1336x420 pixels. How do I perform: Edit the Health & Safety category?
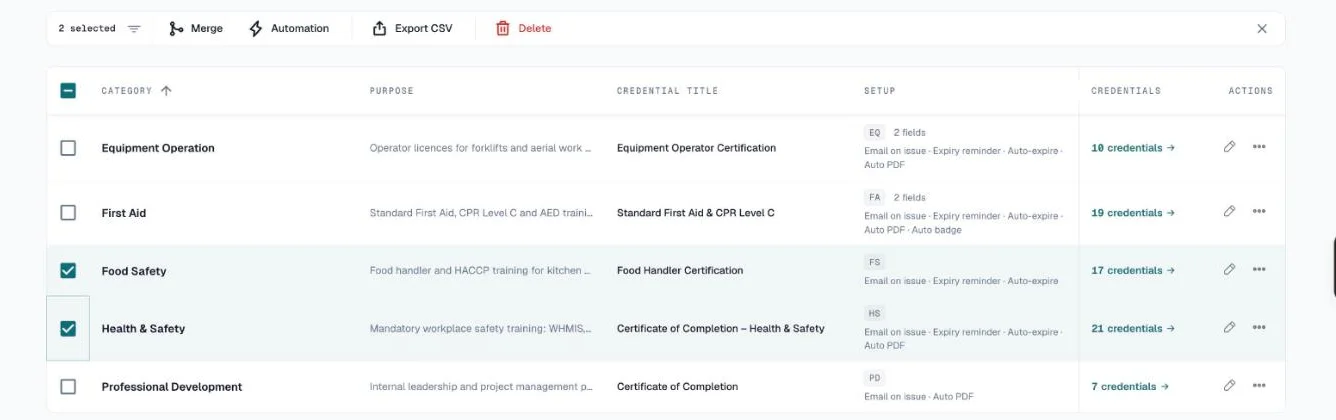pyautogui.click(x=1229, y=328)
